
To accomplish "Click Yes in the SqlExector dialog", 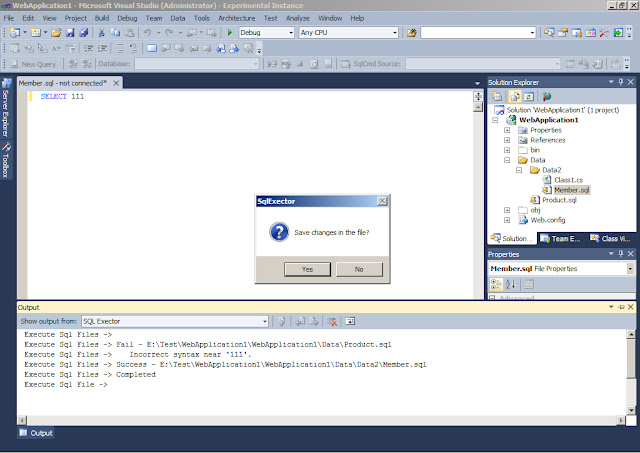I will point(307,269).
